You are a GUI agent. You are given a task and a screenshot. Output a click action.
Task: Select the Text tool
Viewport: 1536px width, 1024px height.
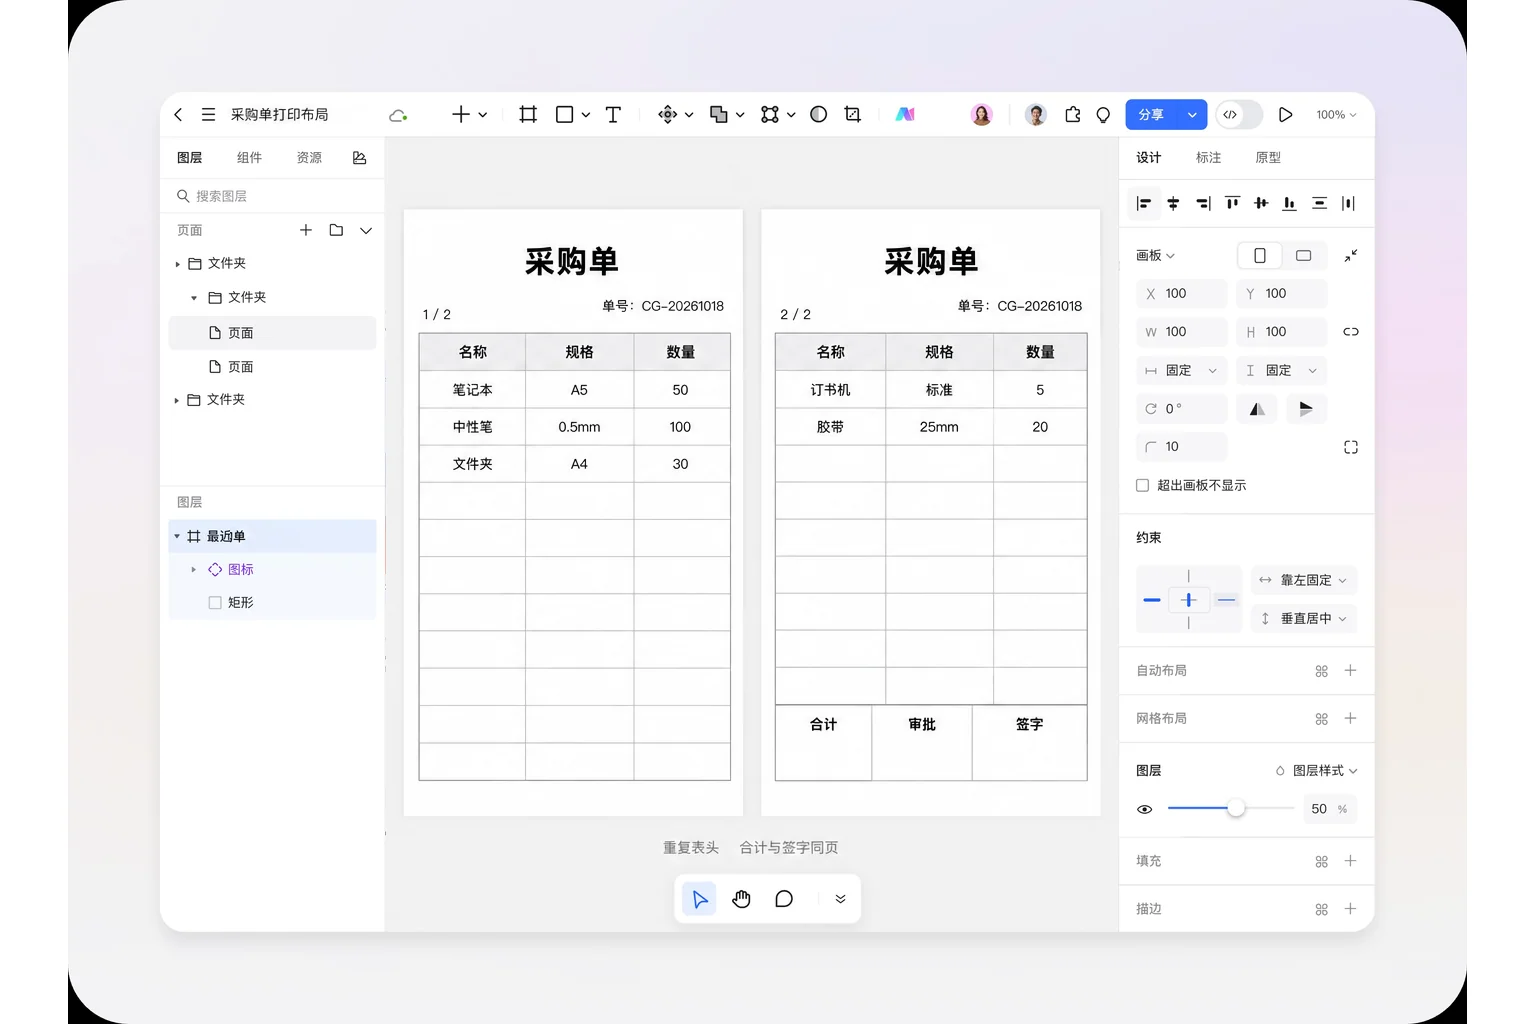(x=613, y=115)
